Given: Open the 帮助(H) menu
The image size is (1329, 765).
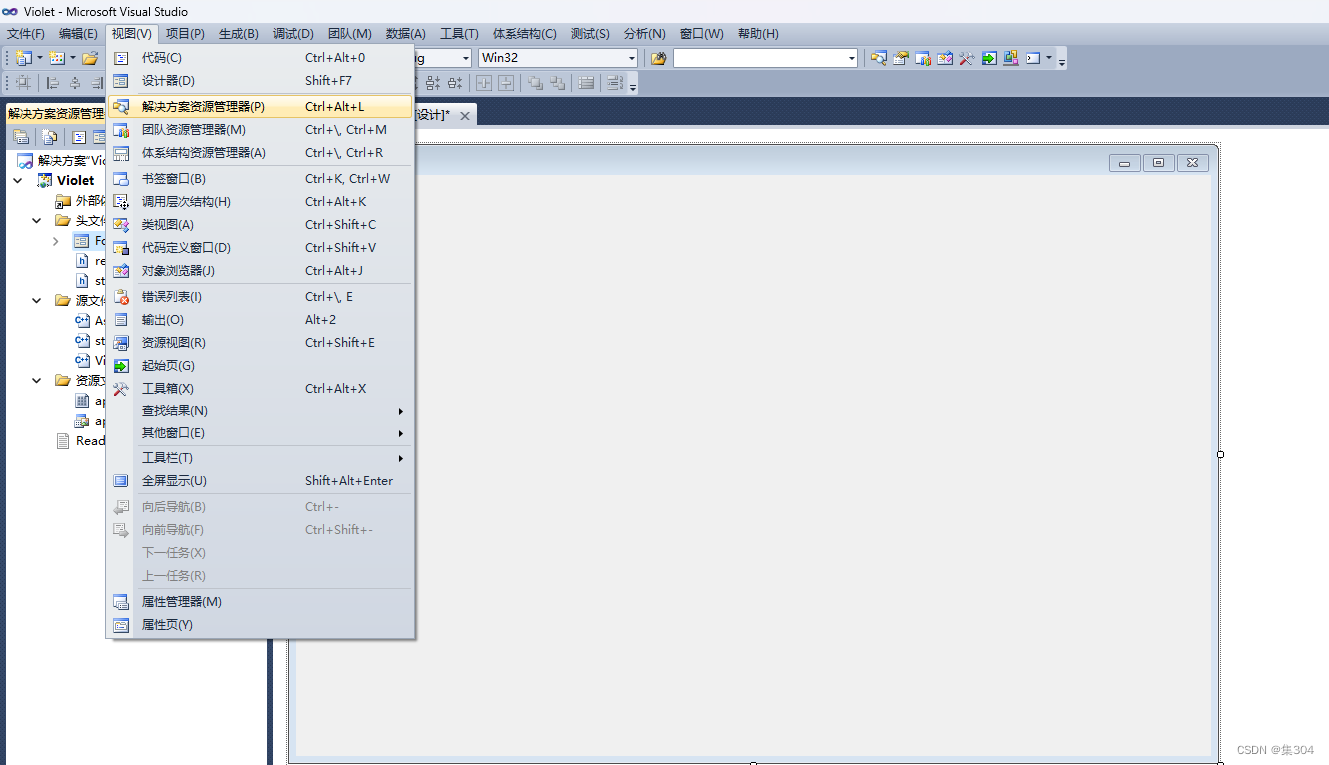Looking at the screenshot, I should coord(758,33).
